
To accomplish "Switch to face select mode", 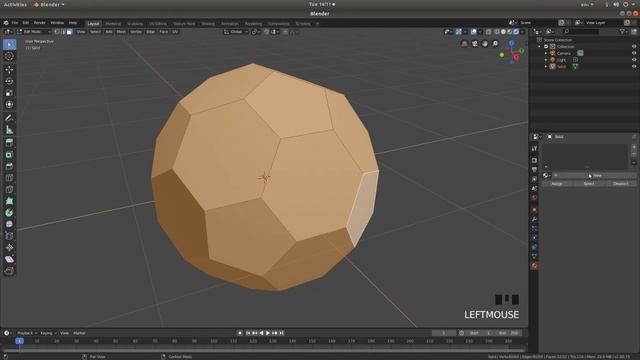I will 69,31.
